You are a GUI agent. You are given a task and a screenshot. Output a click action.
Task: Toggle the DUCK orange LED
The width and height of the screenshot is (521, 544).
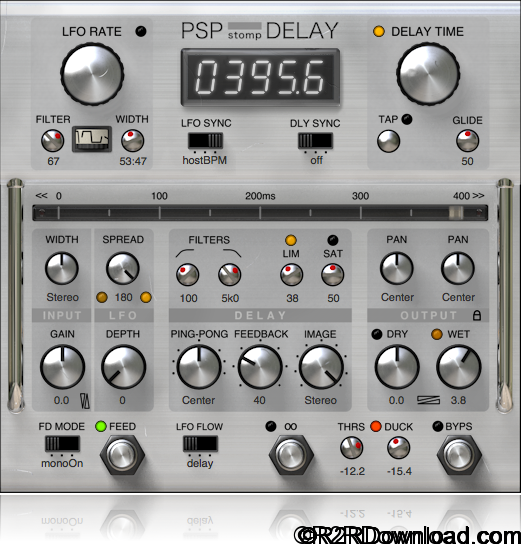click(376, 426)
